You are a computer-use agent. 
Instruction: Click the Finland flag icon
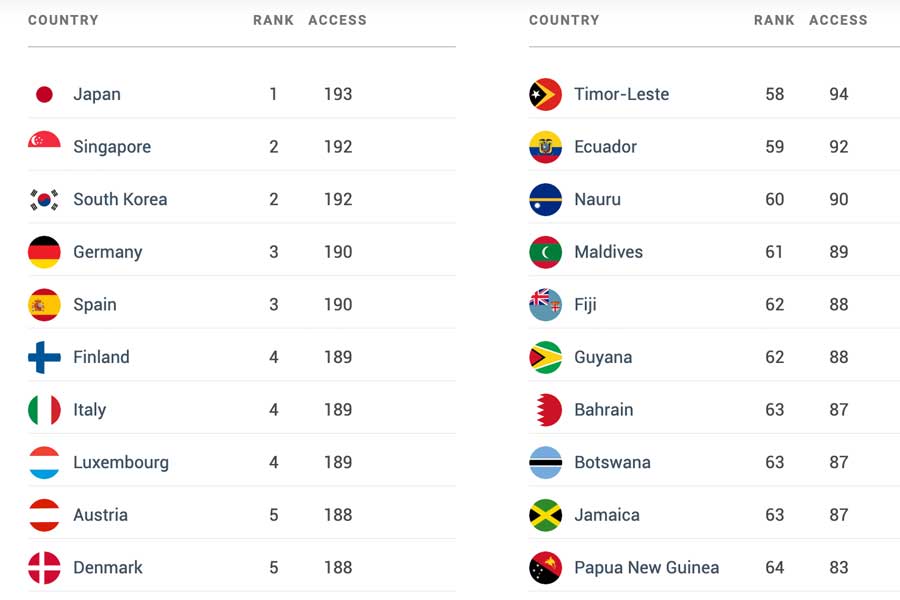[x=44, y=357]
